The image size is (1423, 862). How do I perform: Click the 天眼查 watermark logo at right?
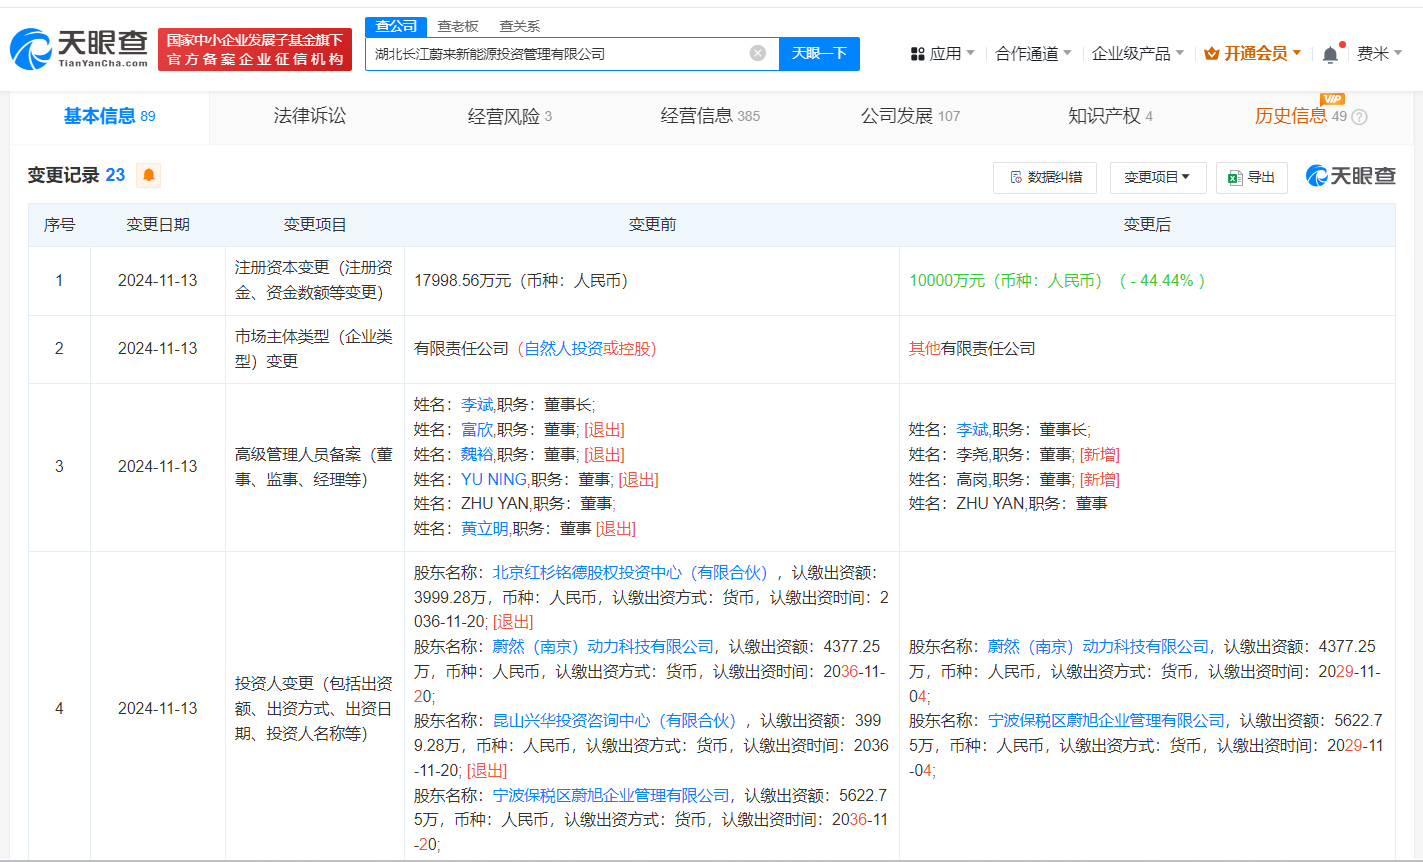pyautogui.click(x=1351, y=176)
